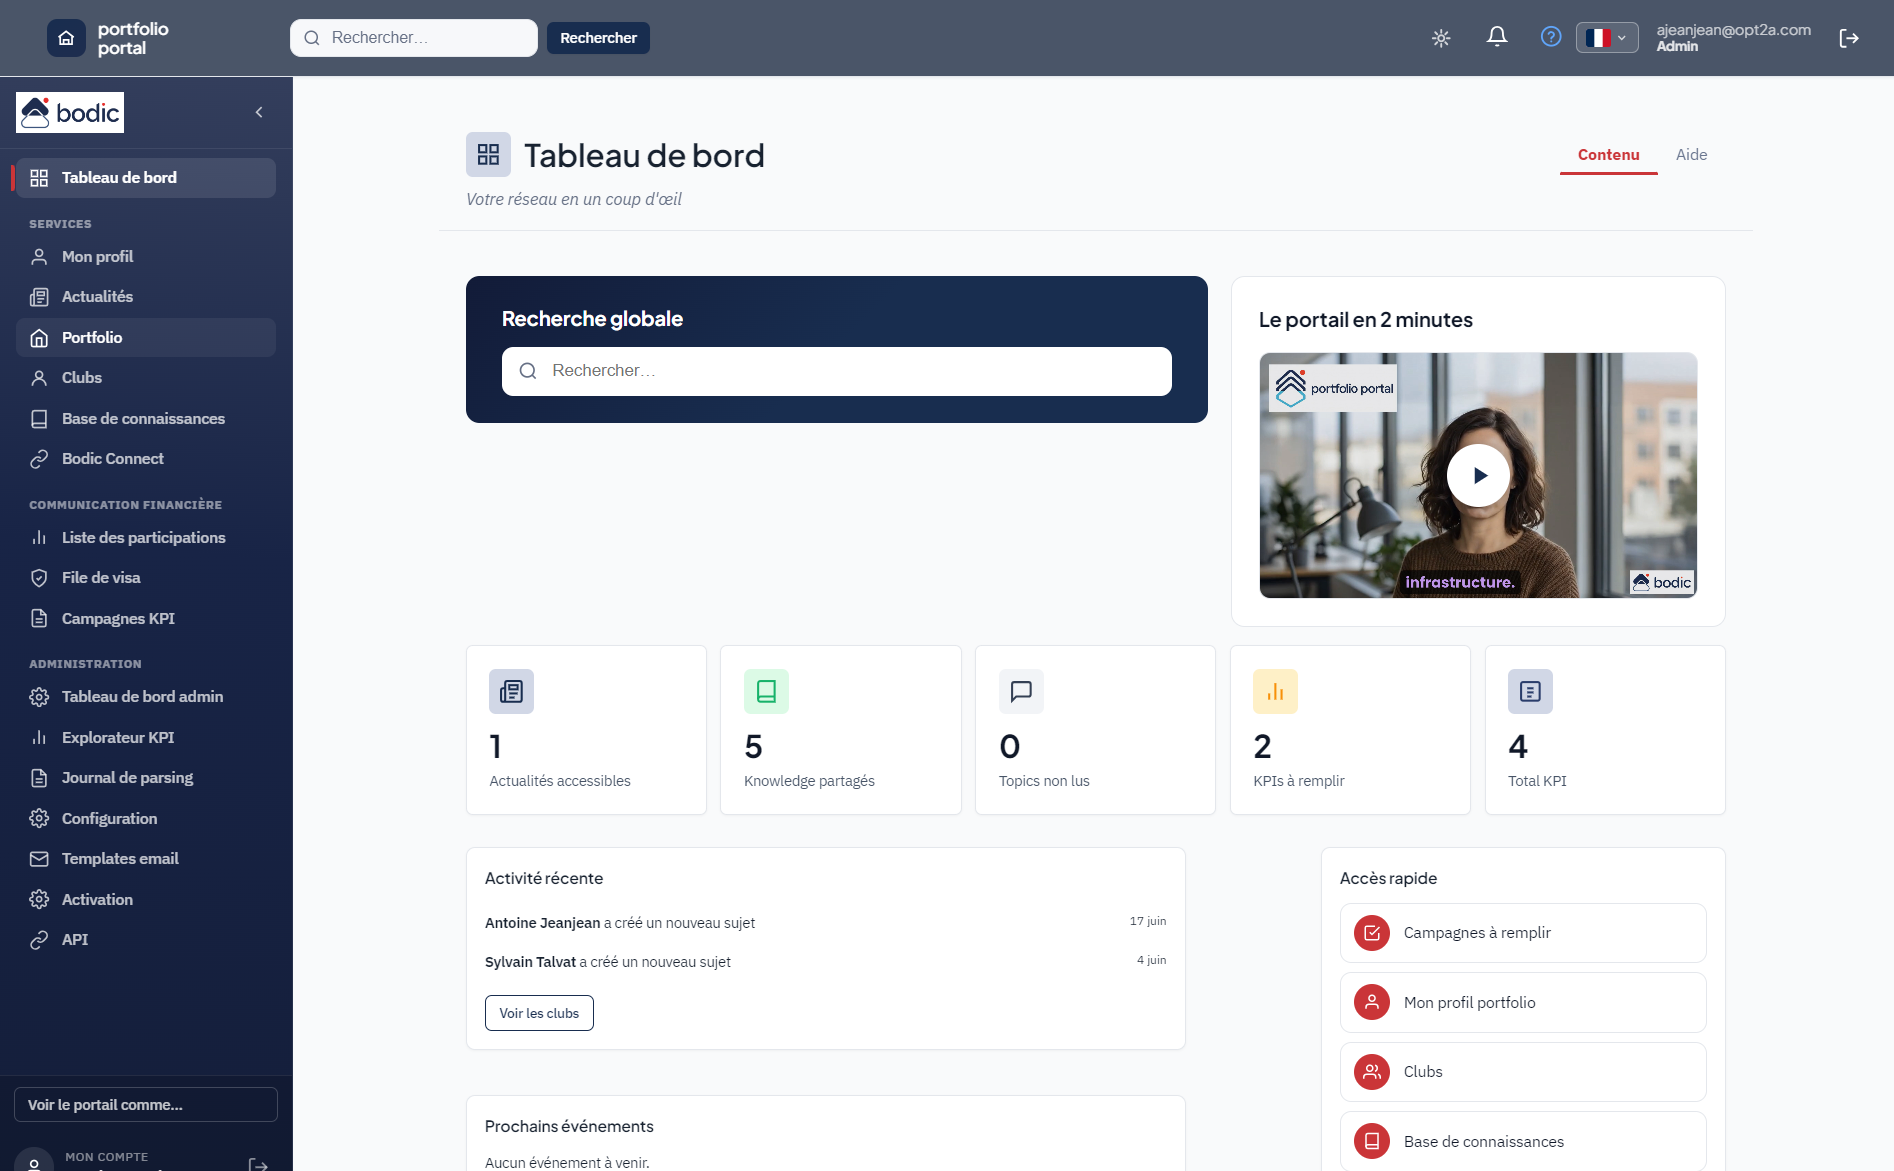Click the Total KPI document icon

(1530, 691)
